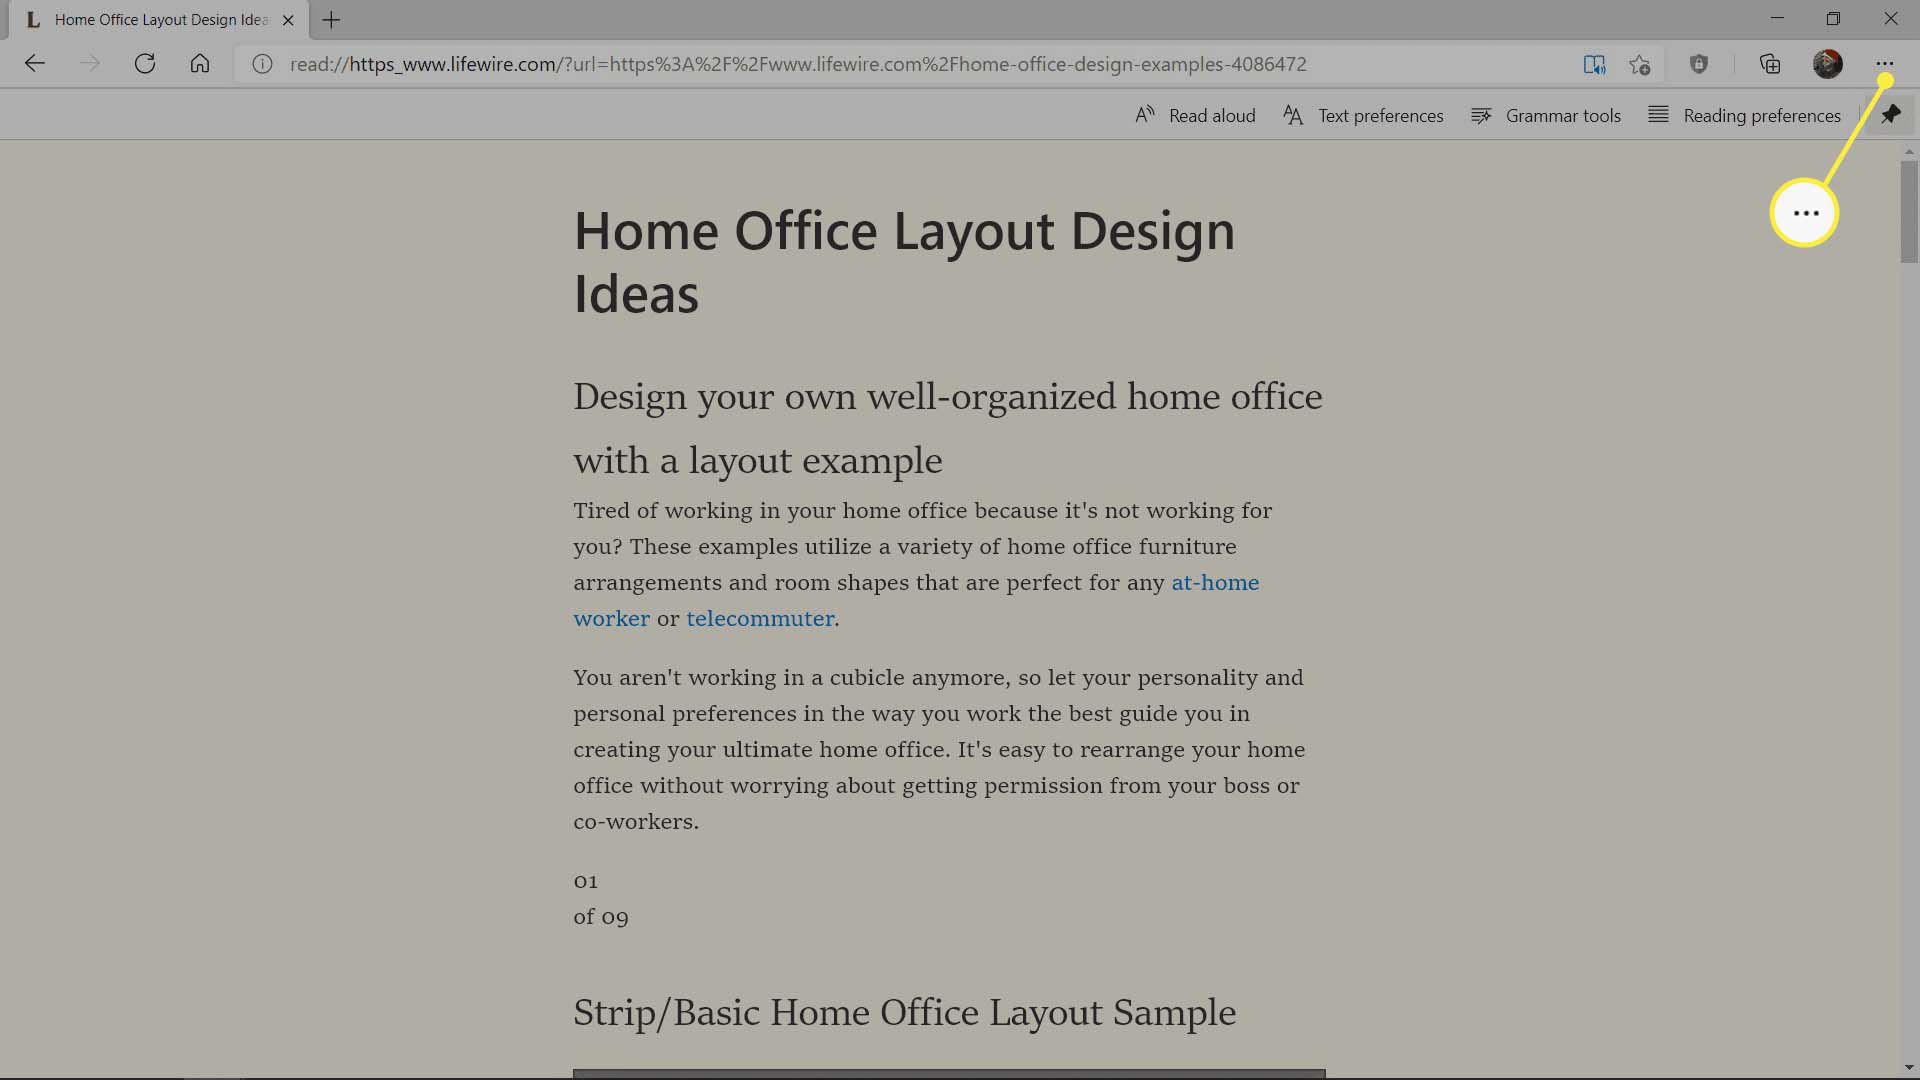Open Grammar tools panel
The width and height of the screenshot is (1920, 1080).
click(1544, 115)
